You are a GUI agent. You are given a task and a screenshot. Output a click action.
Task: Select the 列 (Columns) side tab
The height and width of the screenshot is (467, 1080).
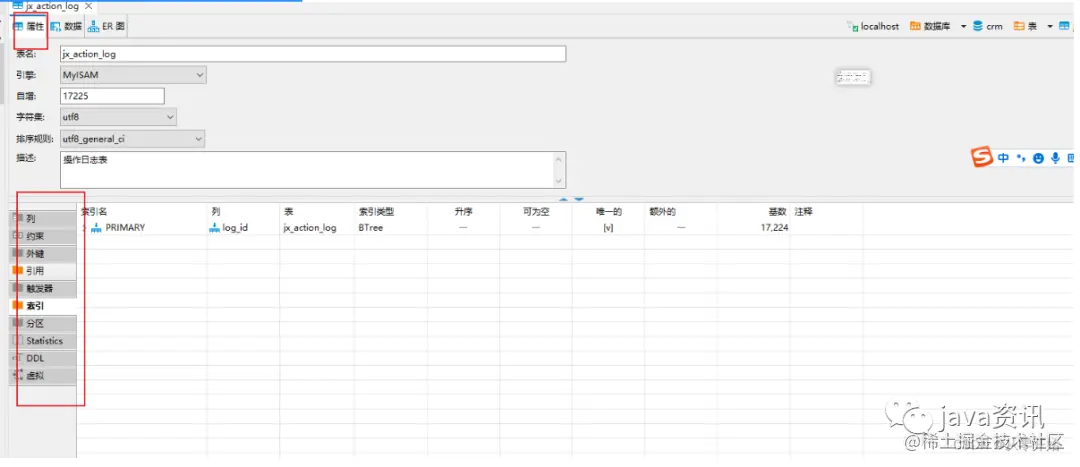tap(43, 219)
